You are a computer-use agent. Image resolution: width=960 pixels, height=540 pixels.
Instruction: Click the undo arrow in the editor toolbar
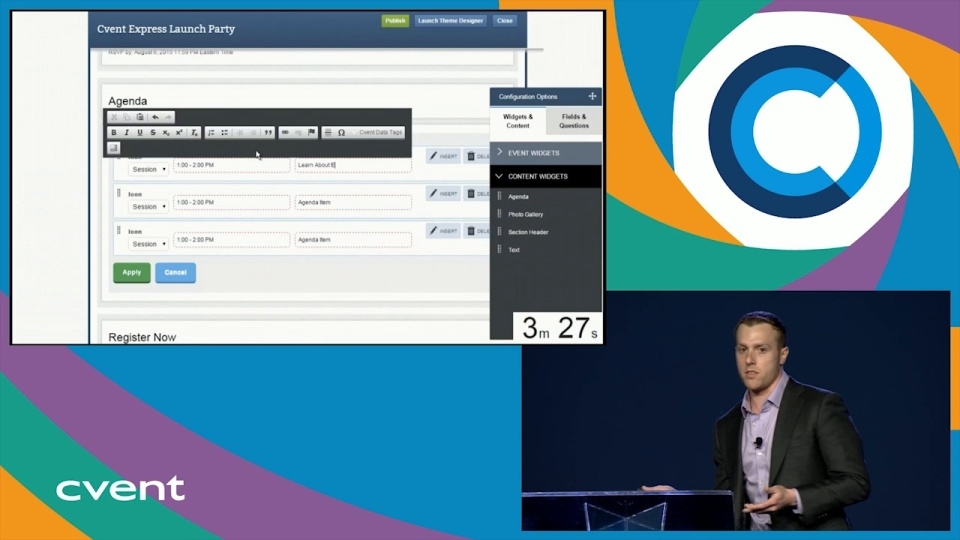click(155, 117)
